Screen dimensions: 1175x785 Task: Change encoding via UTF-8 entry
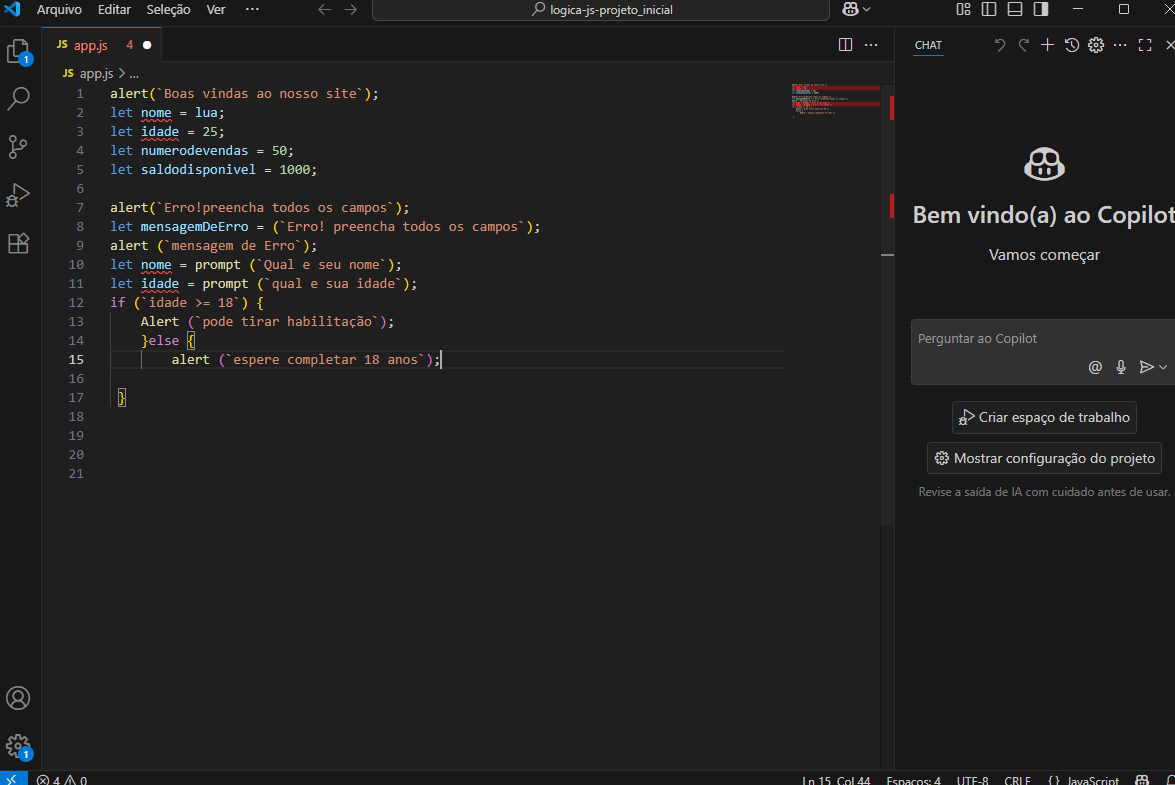(972, 780)
